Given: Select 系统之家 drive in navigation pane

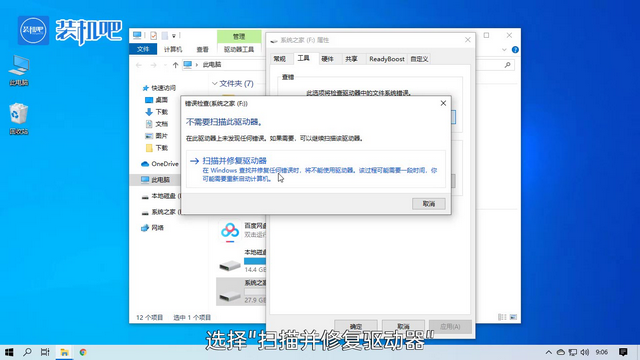Looking at the screenshot, I should [160, 212].
